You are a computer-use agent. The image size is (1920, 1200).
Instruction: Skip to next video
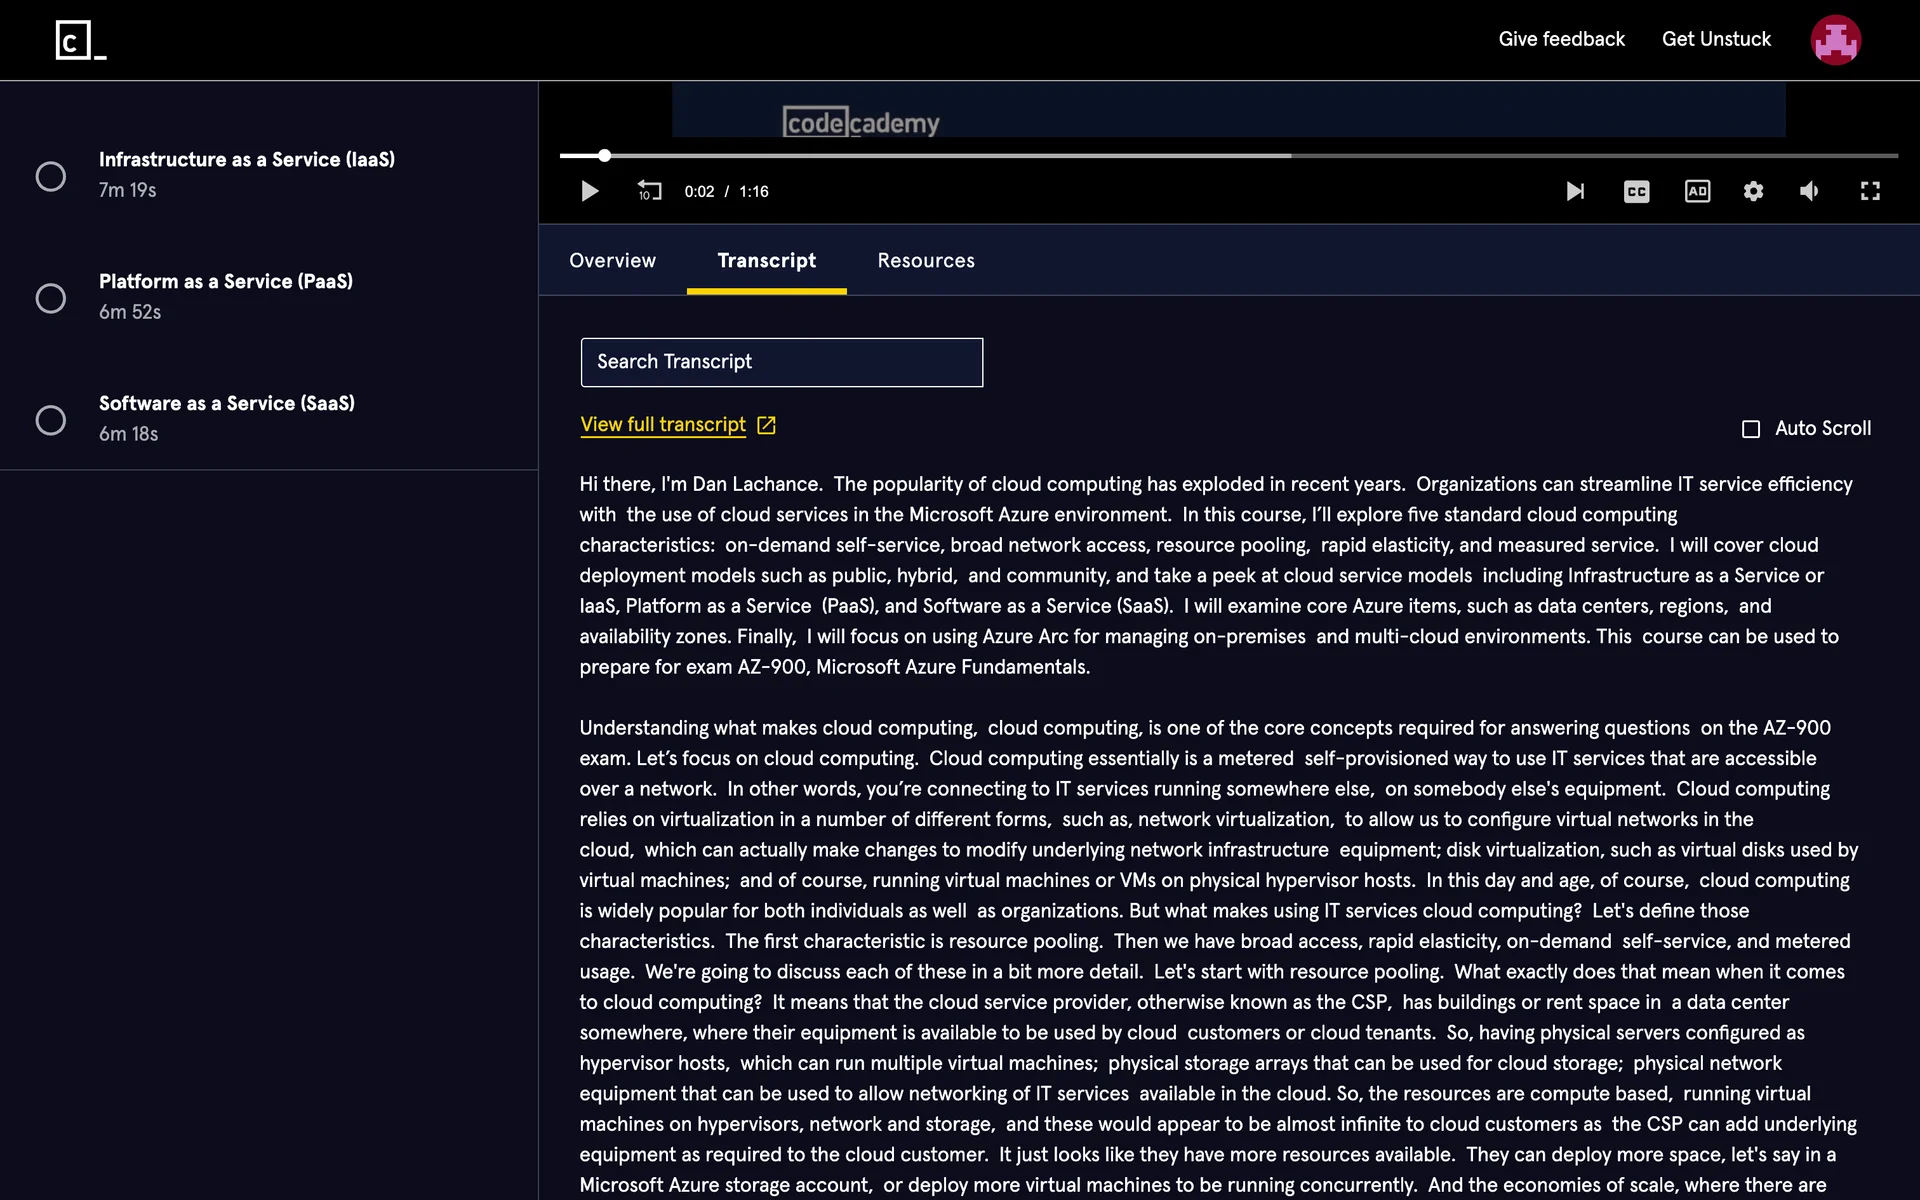coord(1575,191)
